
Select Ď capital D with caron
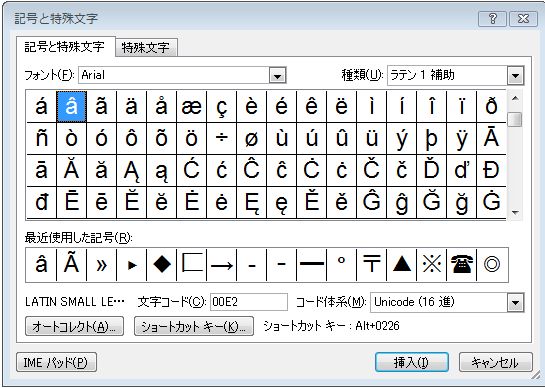(431, 170)
